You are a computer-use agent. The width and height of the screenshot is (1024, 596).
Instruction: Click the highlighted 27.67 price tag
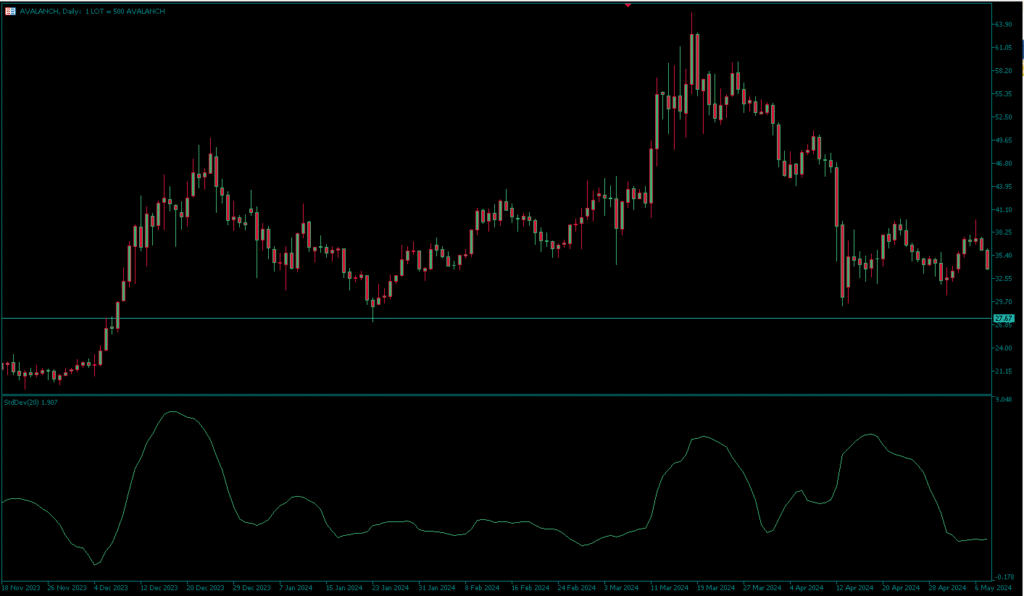1004,318
